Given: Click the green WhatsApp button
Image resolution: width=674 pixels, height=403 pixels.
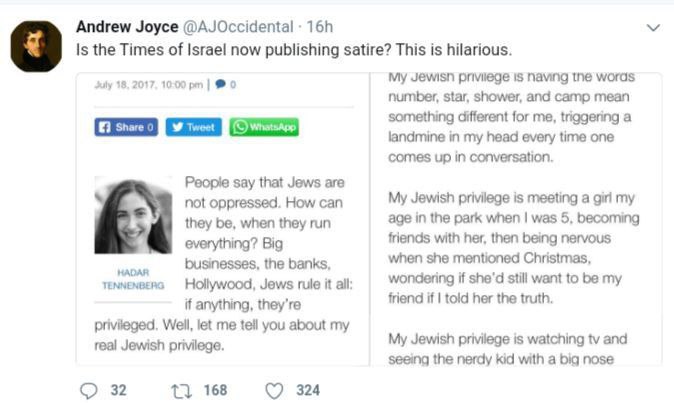Looking at the screenshot, I should (x=264, y=127).
